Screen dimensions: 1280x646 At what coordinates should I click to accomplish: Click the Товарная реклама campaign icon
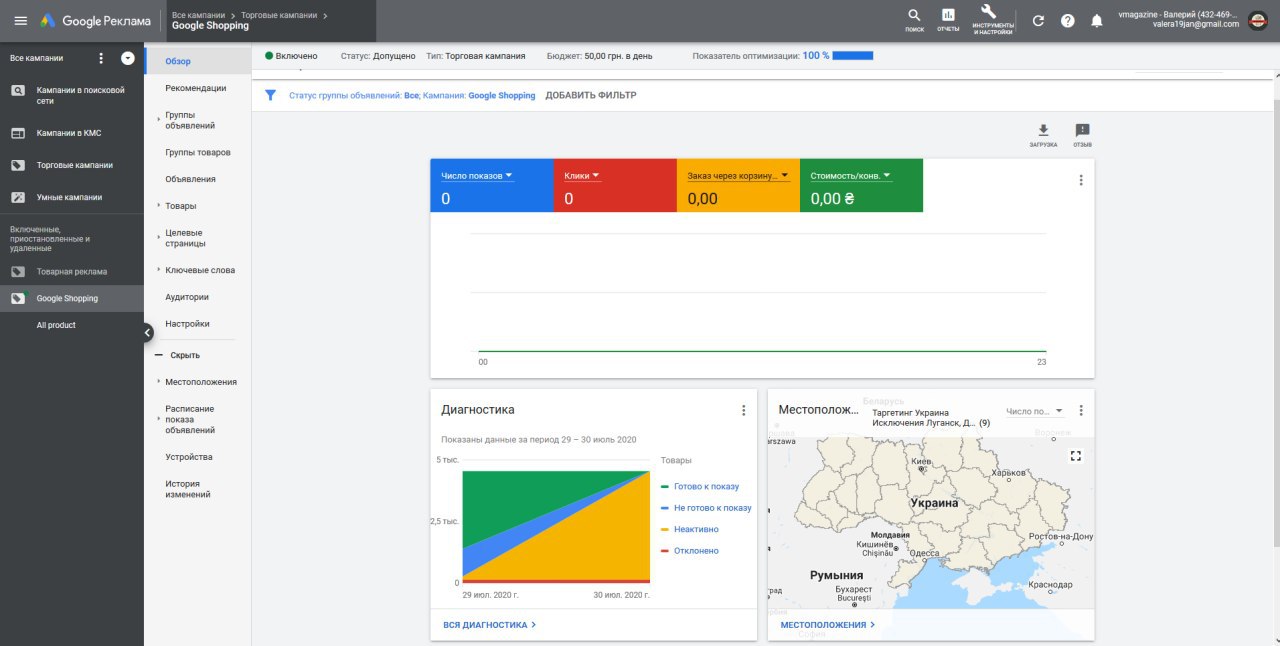(18, 271)
